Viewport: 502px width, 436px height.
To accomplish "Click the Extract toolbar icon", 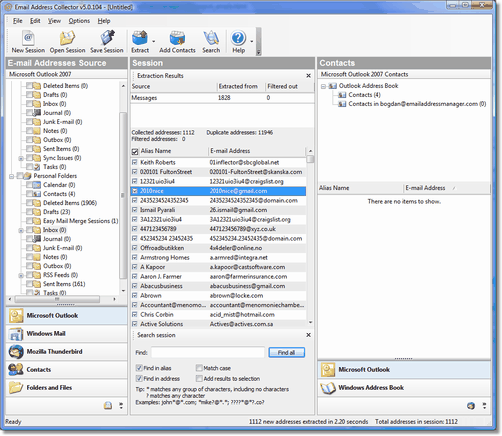I will pos(140,38).
